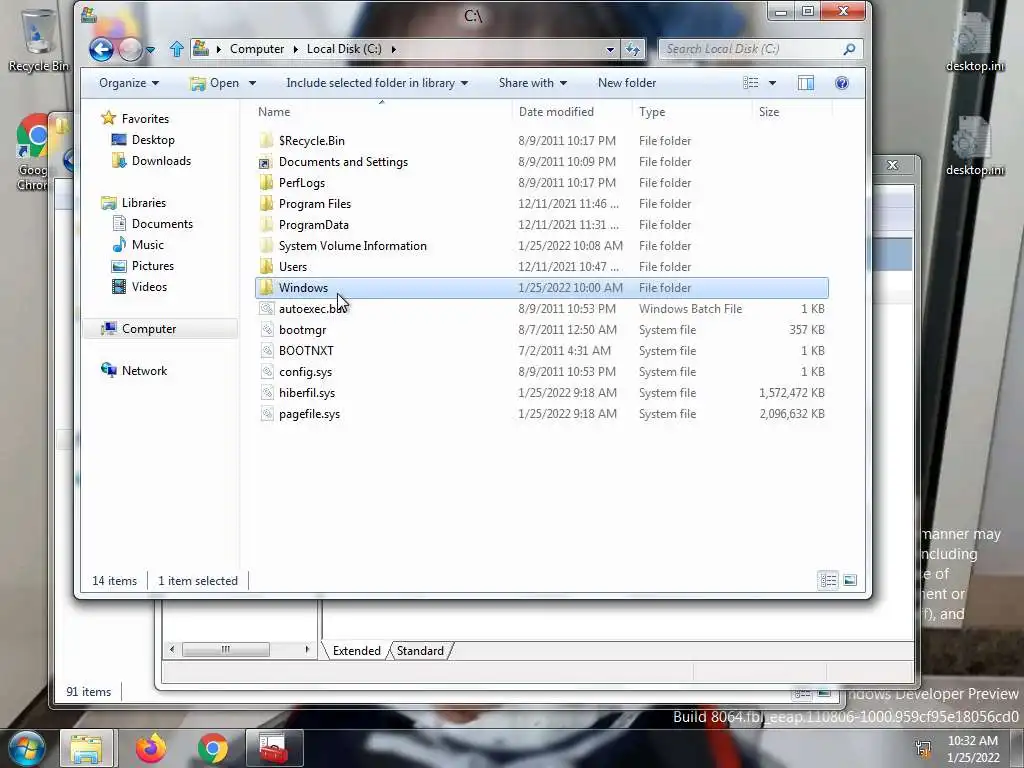Launch Firefox from the taskbar
1024x768 pixels.
(151, 748)
